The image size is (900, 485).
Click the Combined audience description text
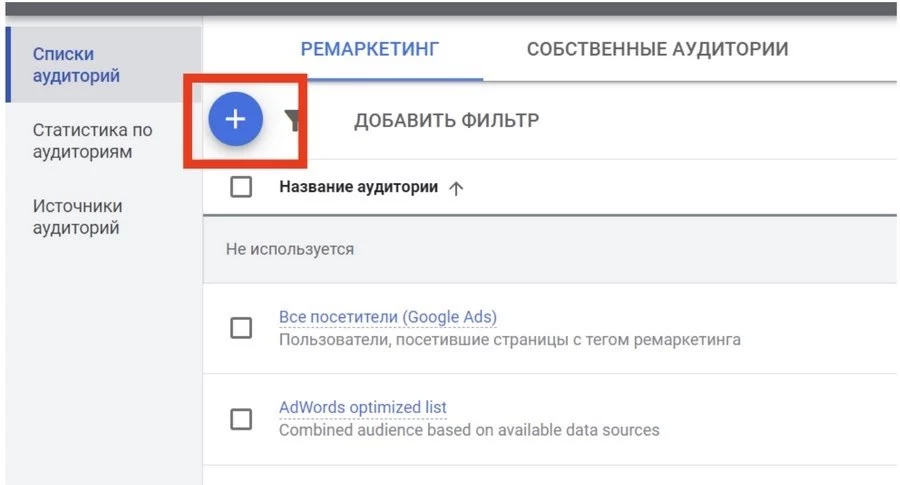[469, 430]
